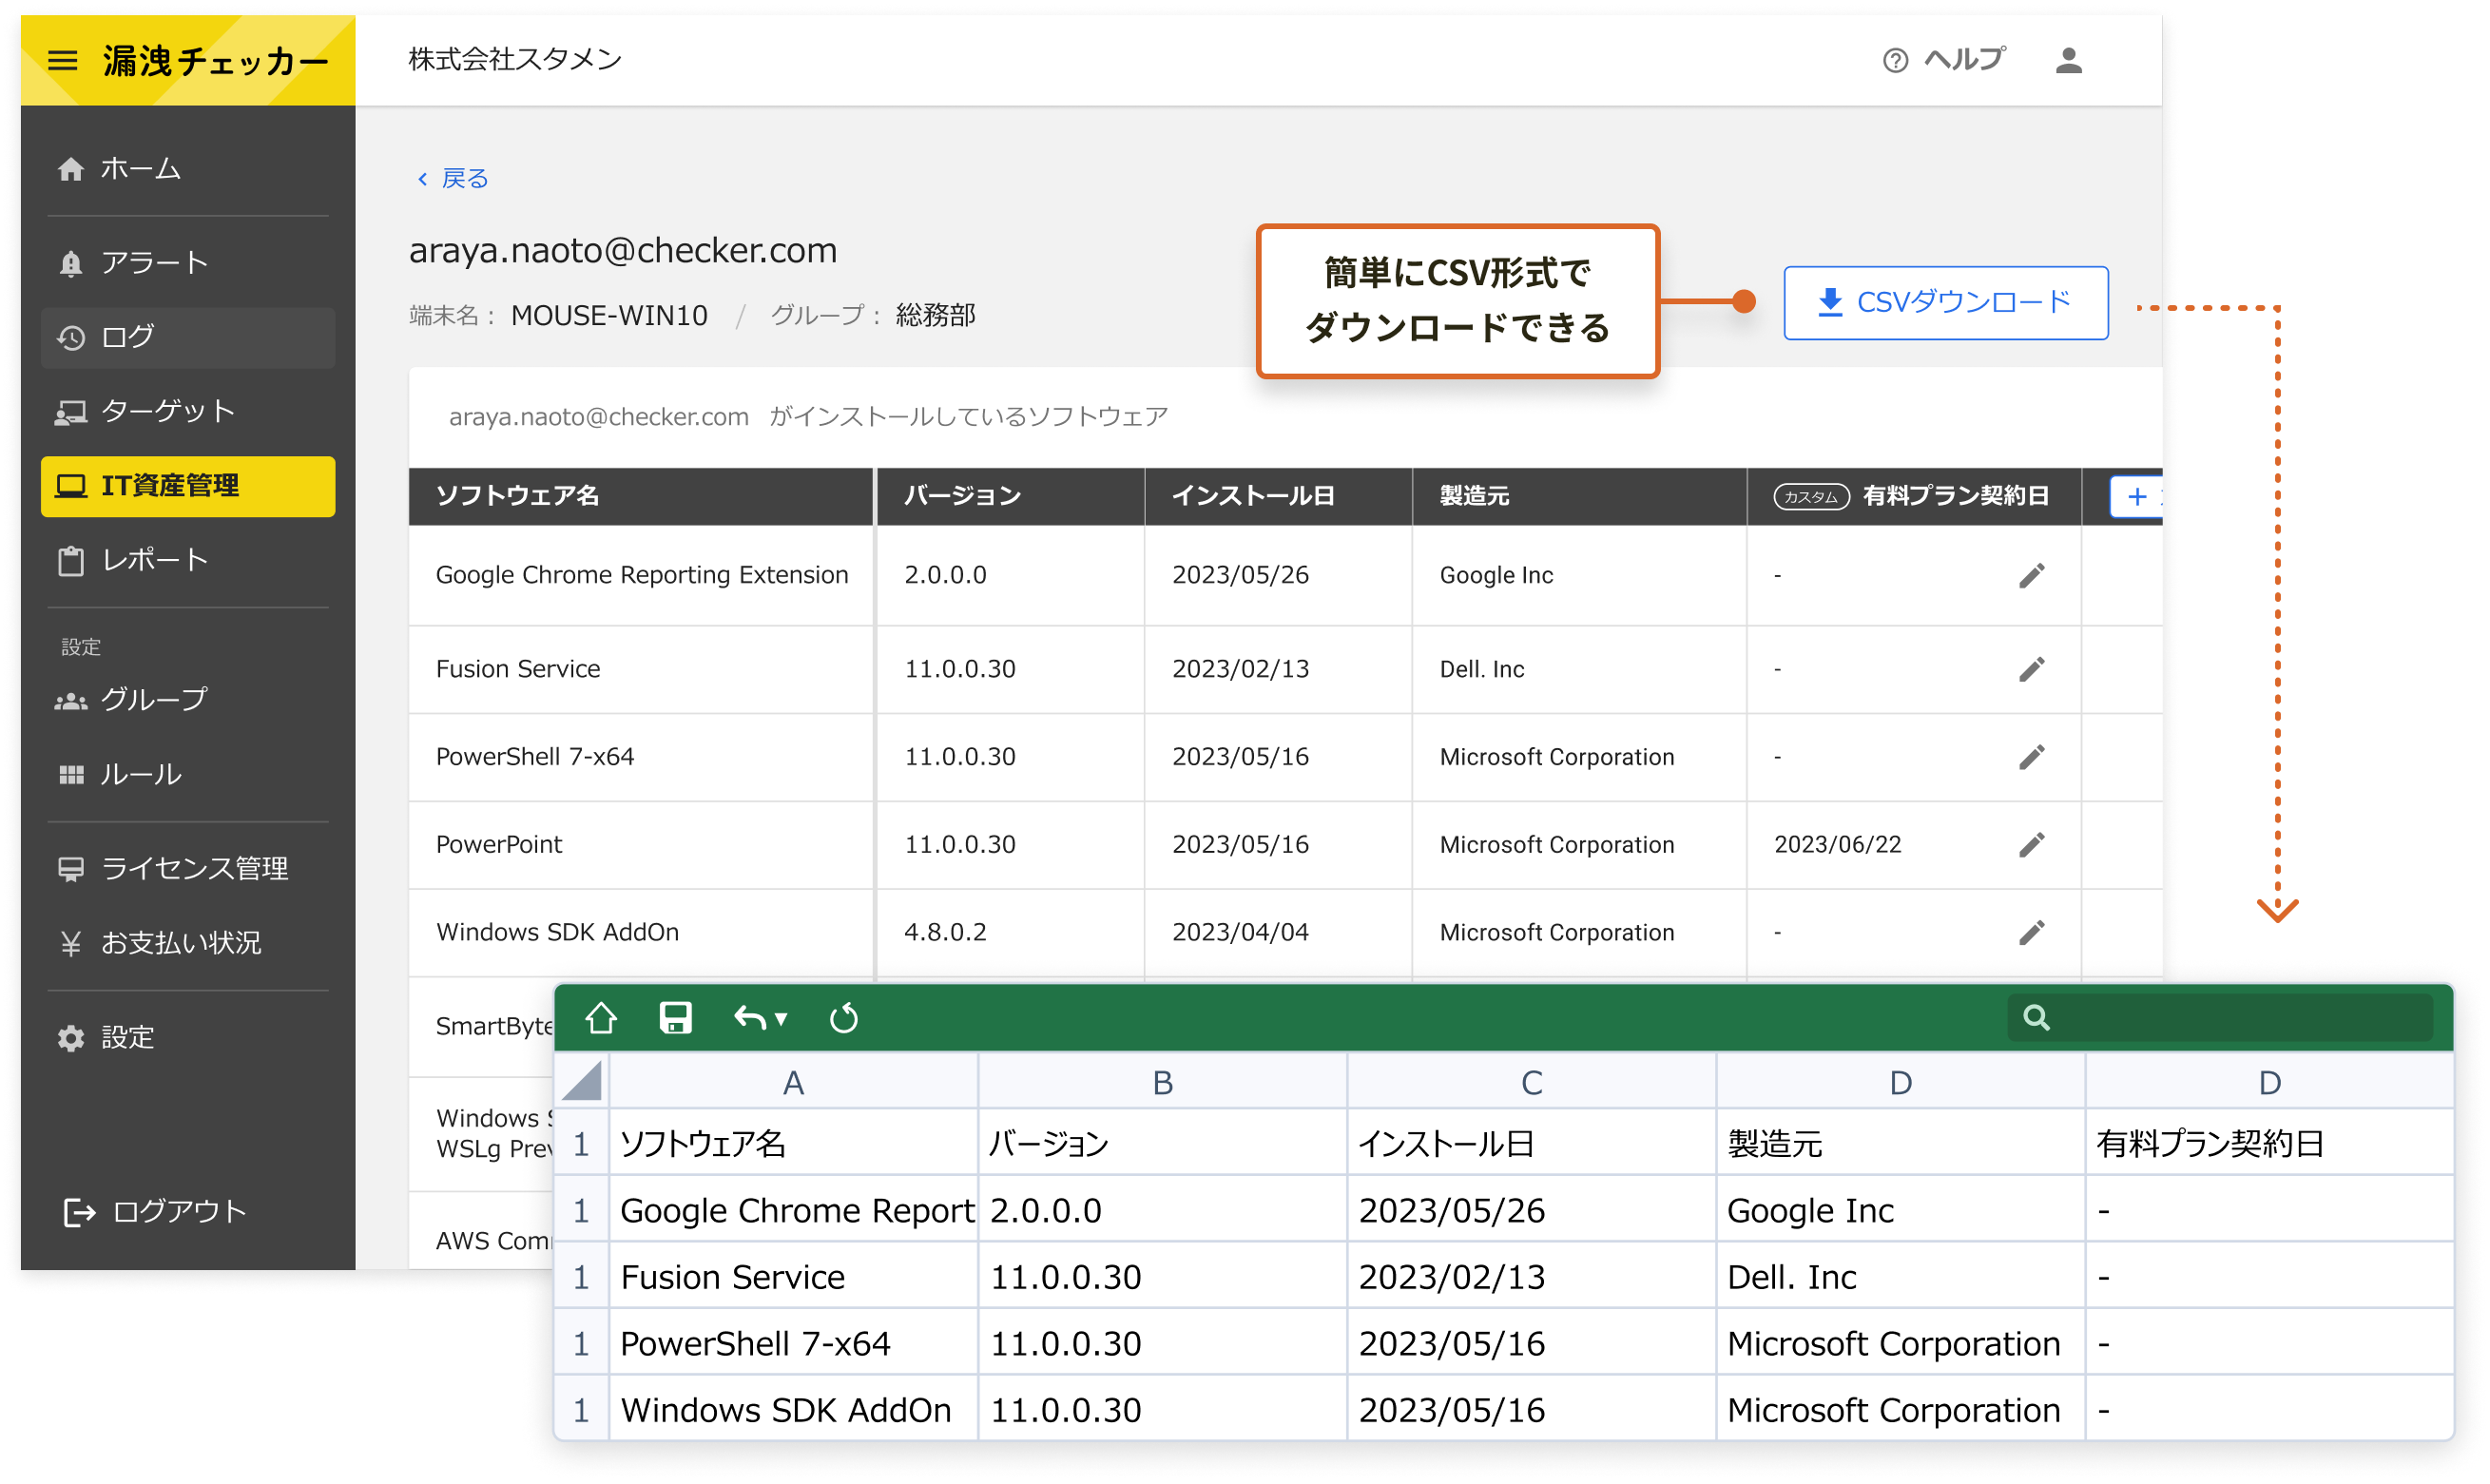
Task: Click the spreadsheet search magnifier icon
Action: [x=2036, y=1018]
